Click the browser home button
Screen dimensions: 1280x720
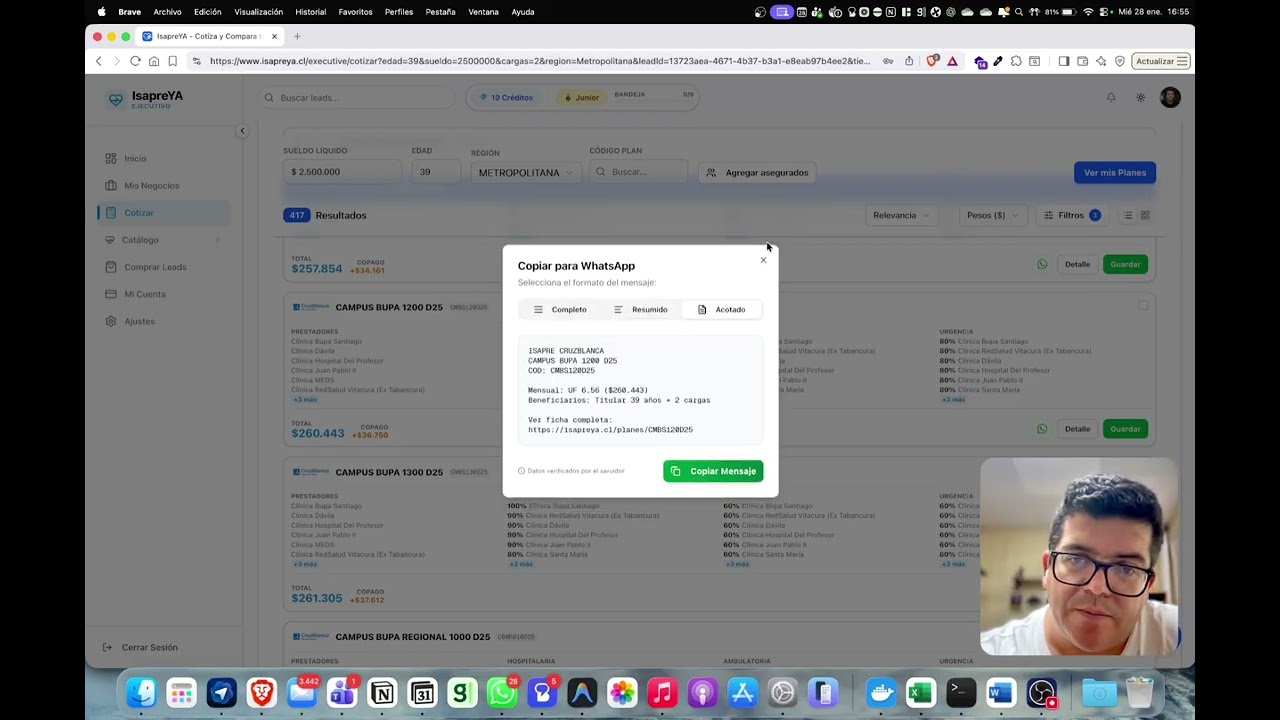(x=154, y=61)
